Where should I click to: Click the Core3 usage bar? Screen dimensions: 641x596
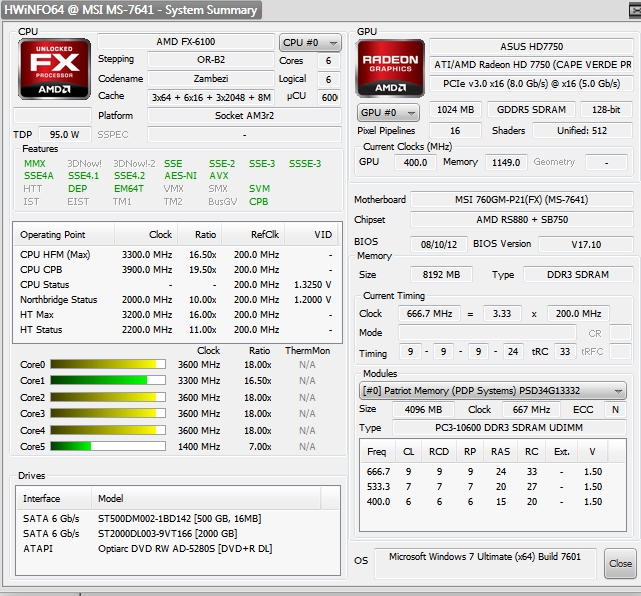[x=108, y=414]
